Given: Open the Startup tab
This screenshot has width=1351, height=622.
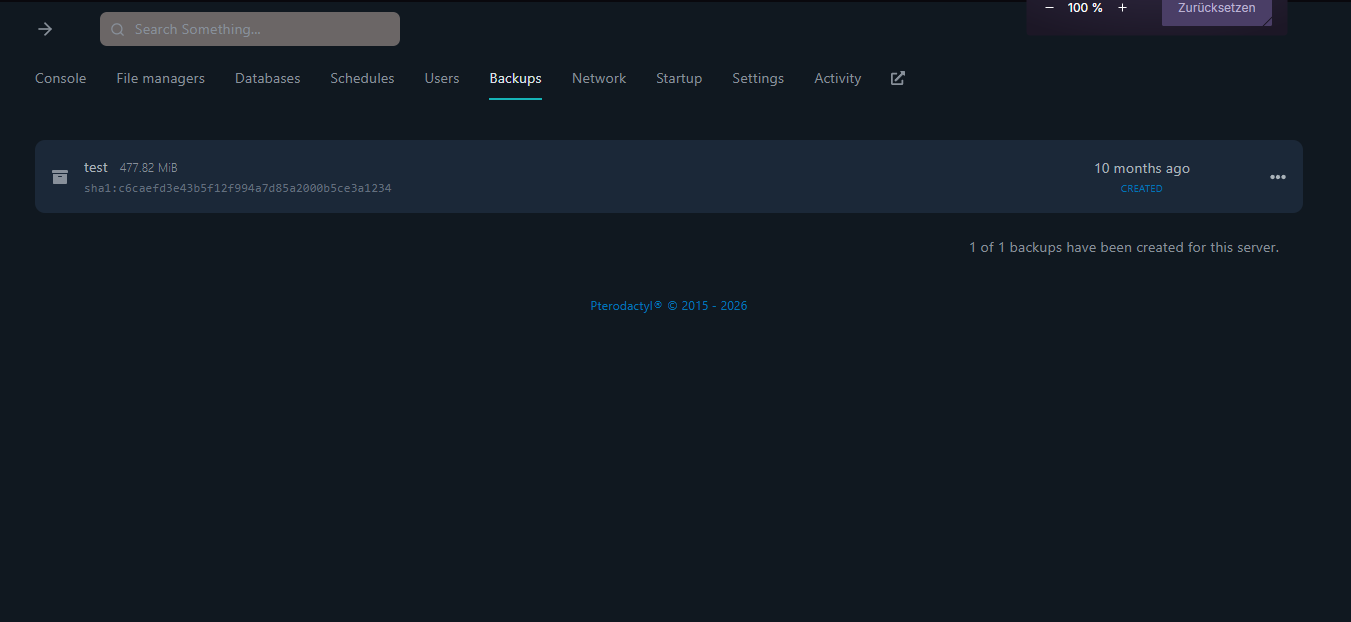Looking at the screenshot, I should tap(679, 78).
